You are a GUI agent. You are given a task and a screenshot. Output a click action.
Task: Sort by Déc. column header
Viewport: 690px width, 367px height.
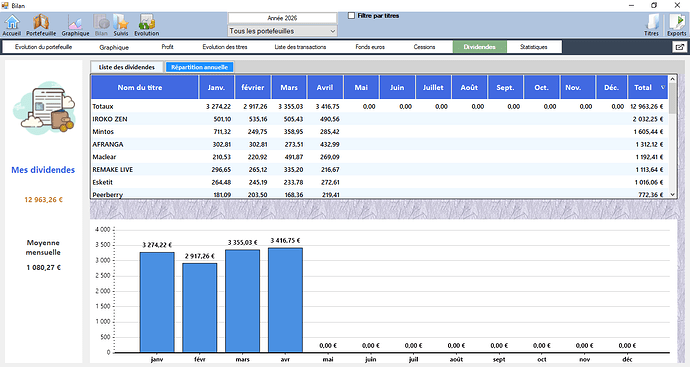tap(611, 88)
